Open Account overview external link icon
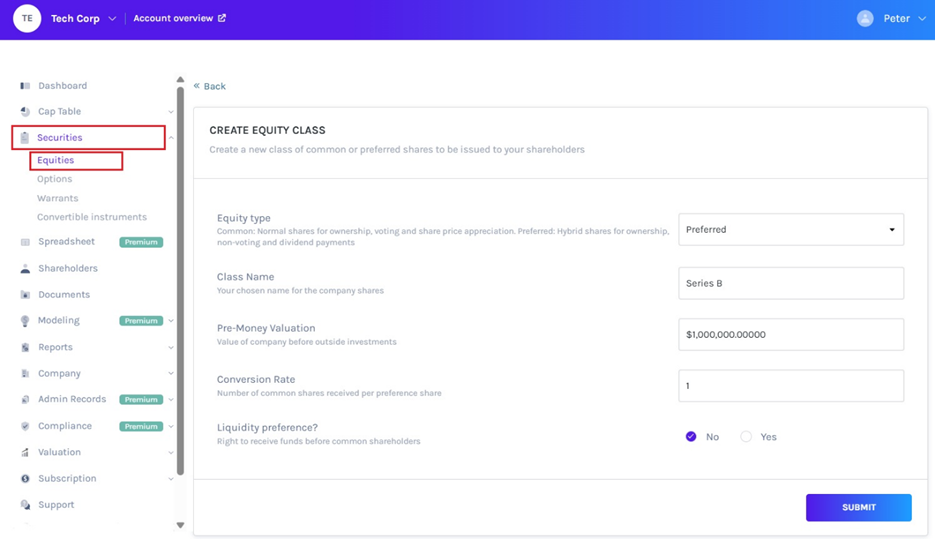The height and width of the screenshot is (539, 935). [222, 18]
